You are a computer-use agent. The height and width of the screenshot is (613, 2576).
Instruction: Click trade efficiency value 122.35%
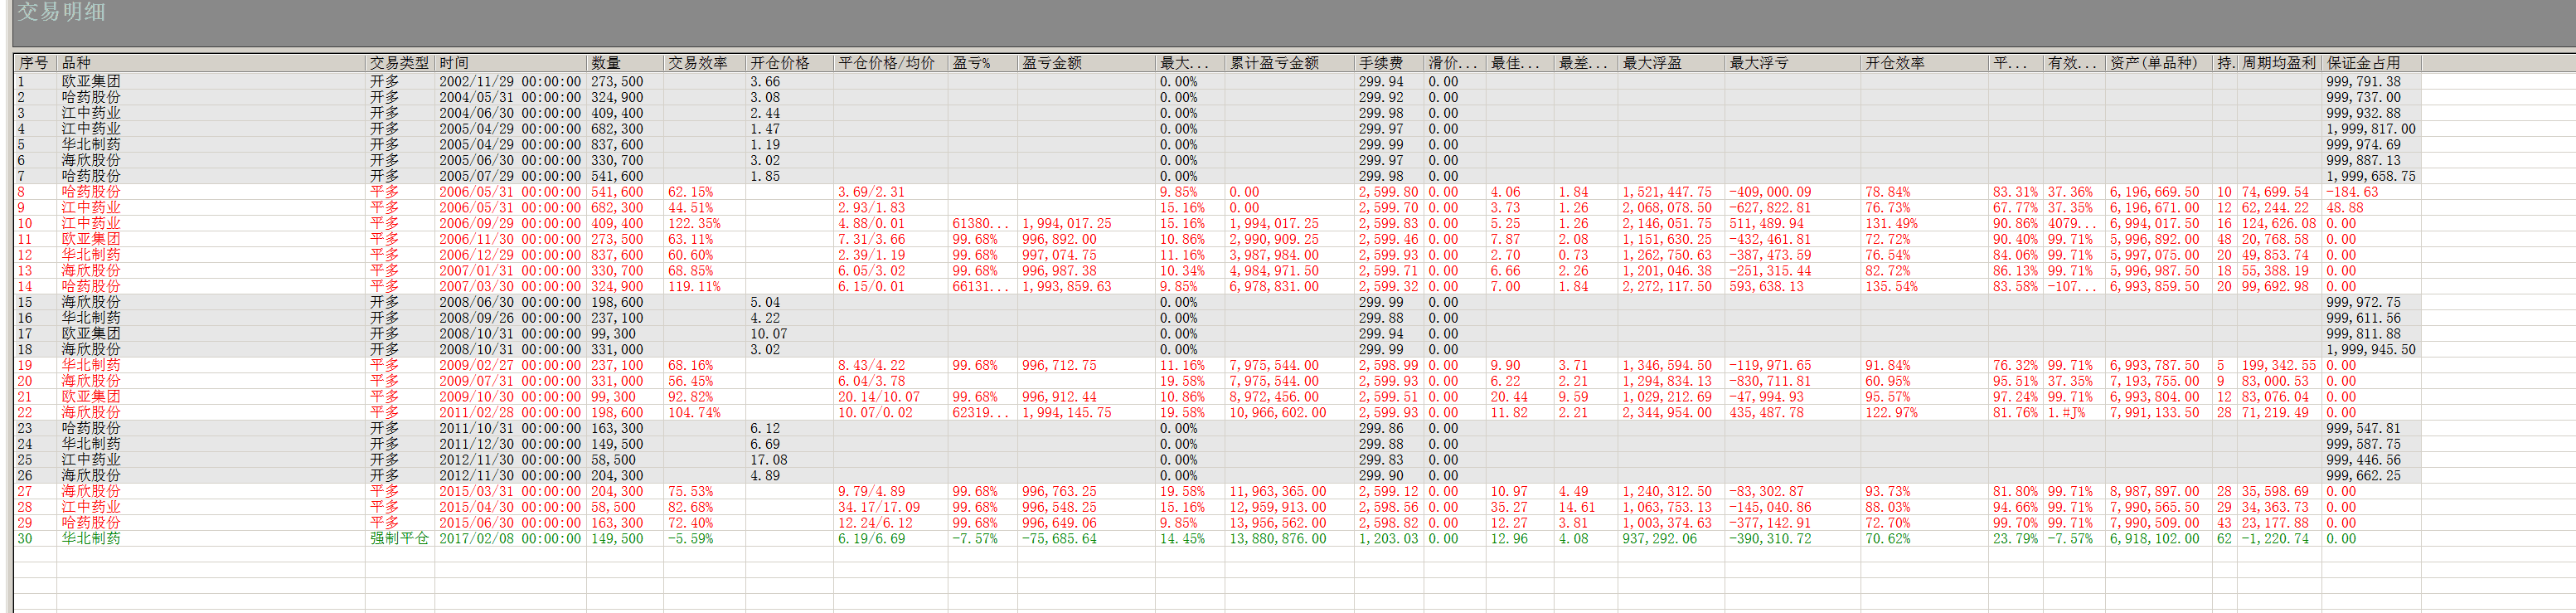(x=695, y=224)
